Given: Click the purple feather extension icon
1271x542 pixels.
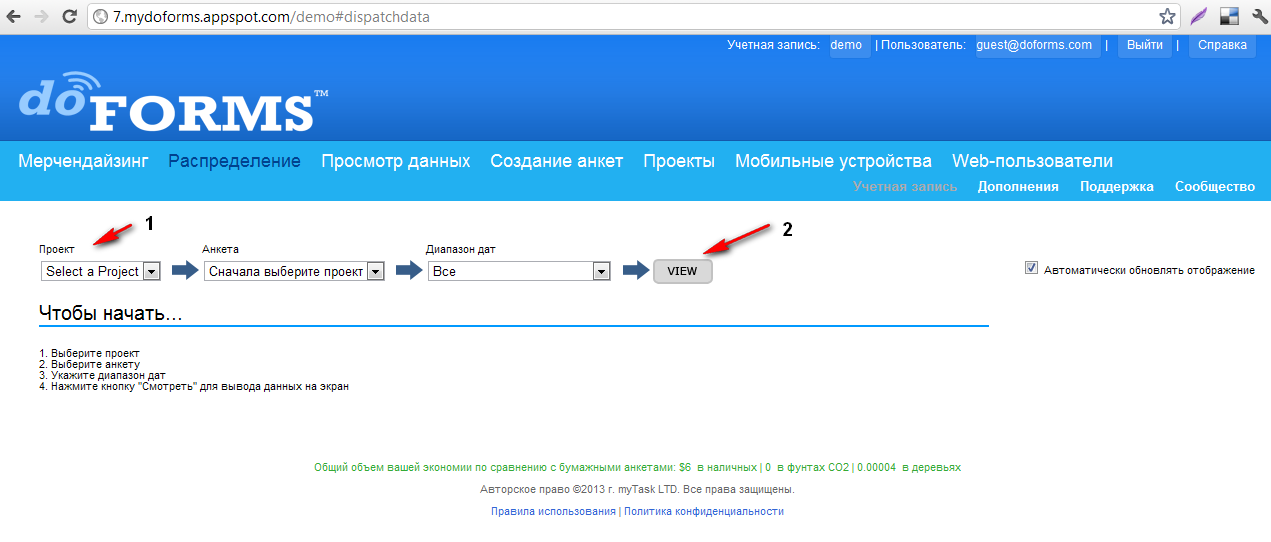Looking at the screenshot, I should click(x=1198, y=17).
